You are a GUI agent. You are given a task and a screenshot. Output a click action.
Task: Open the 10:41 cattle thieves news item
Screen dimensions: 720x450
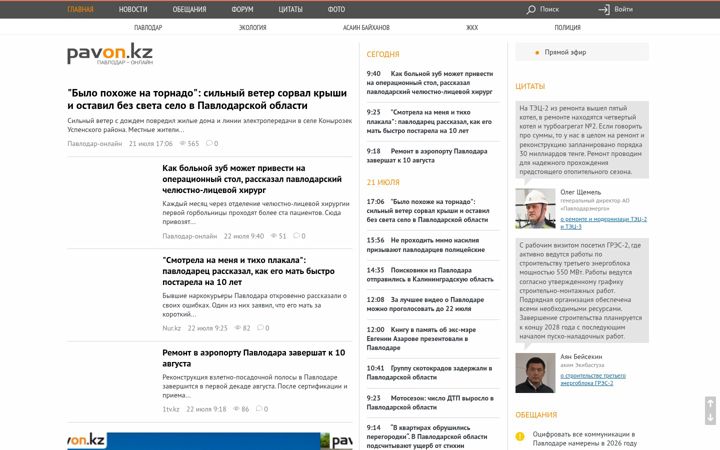[429, 372]
